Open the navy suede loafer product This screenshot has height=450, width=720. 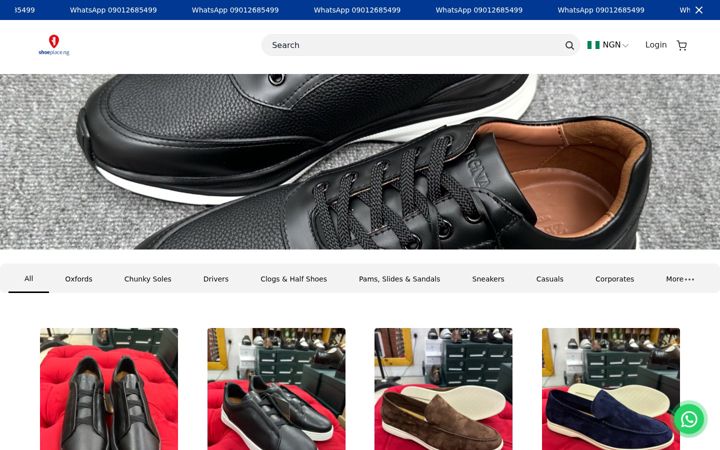point(611,389)
